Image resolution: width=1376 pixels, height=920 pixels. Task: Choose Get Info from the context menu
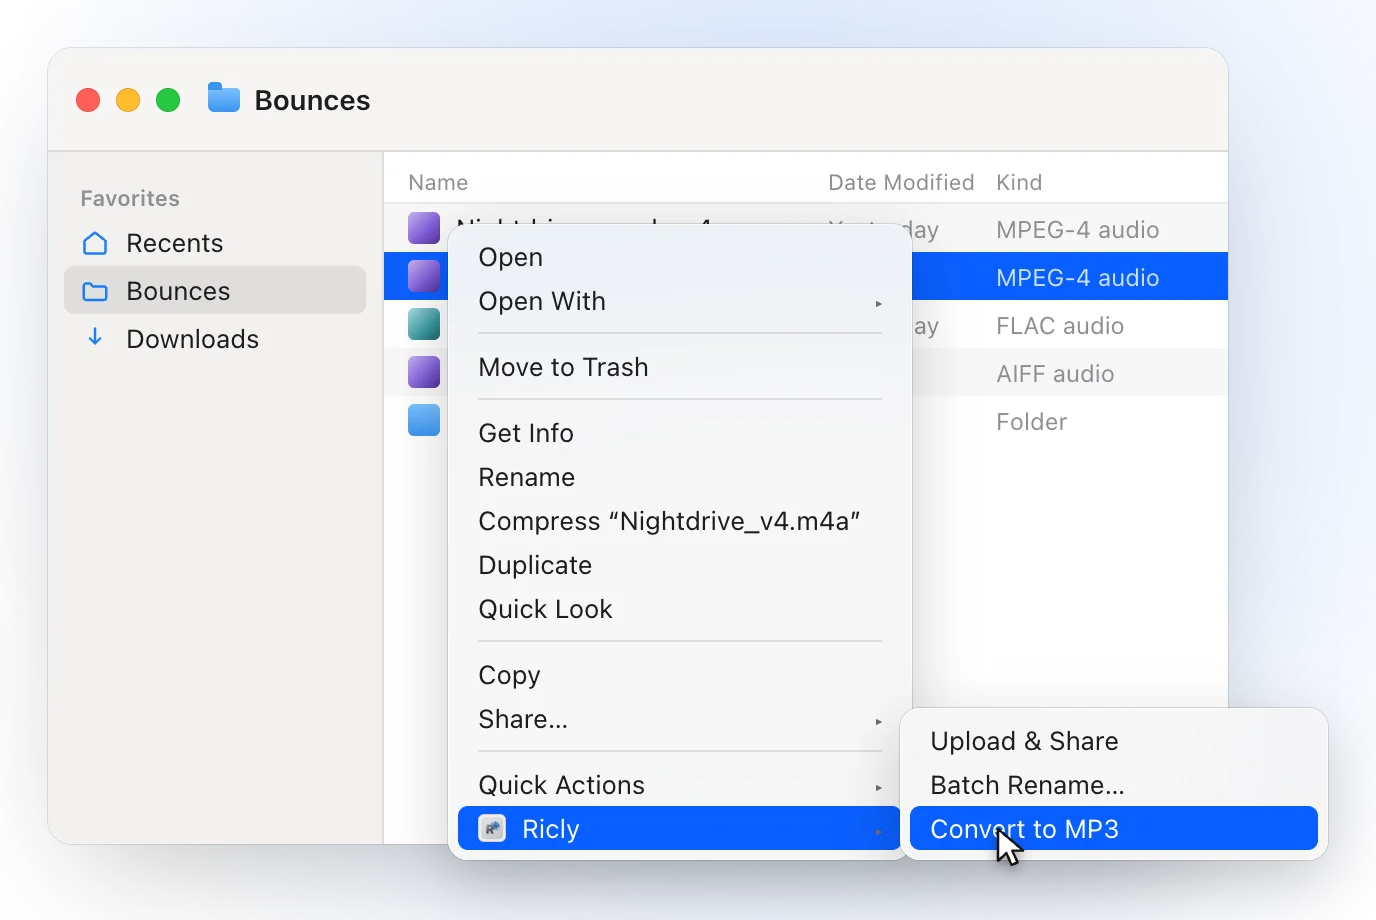680,433
